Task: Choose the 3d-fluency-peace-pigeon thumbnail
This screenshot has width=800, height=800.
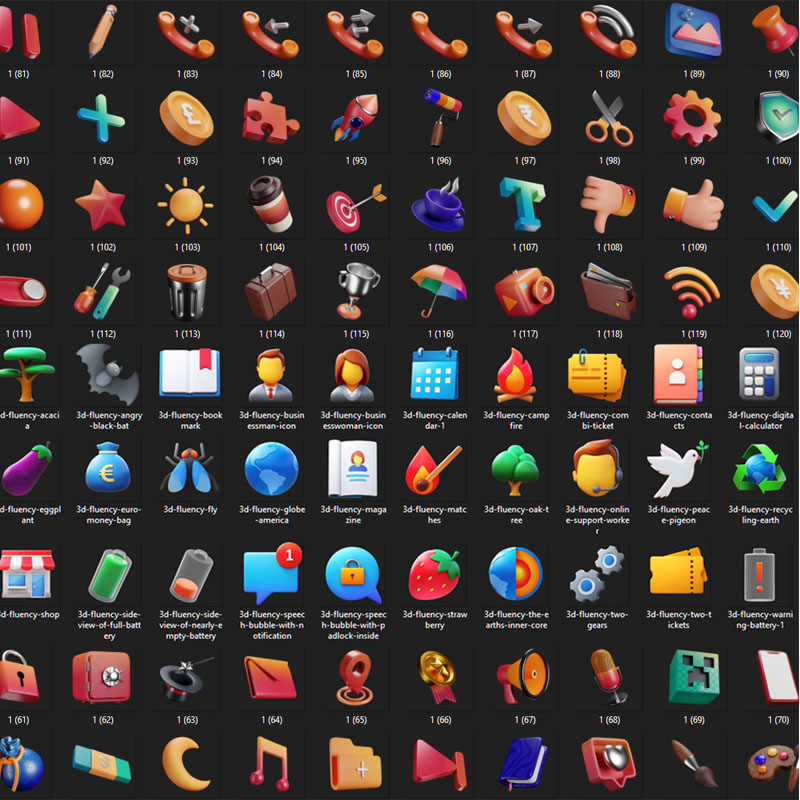Action: (678, 469)
